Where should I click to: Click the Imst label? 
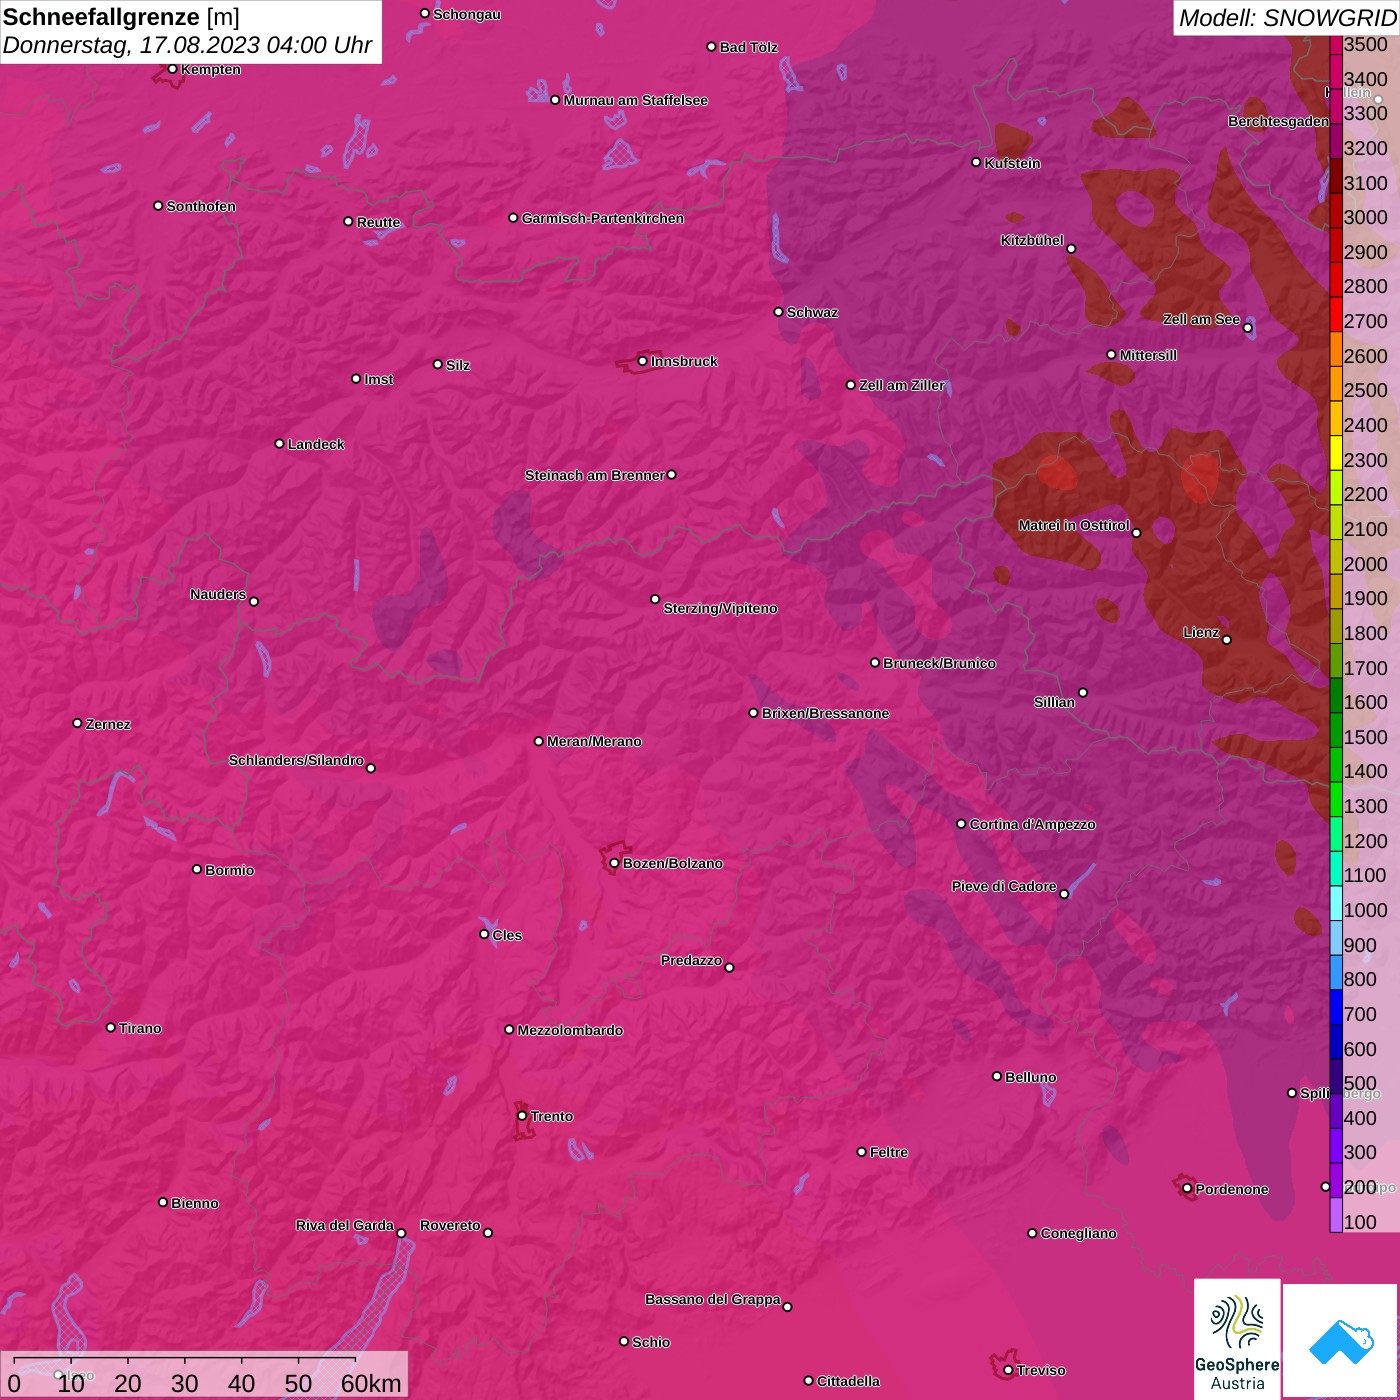click(x=379, y=379)
